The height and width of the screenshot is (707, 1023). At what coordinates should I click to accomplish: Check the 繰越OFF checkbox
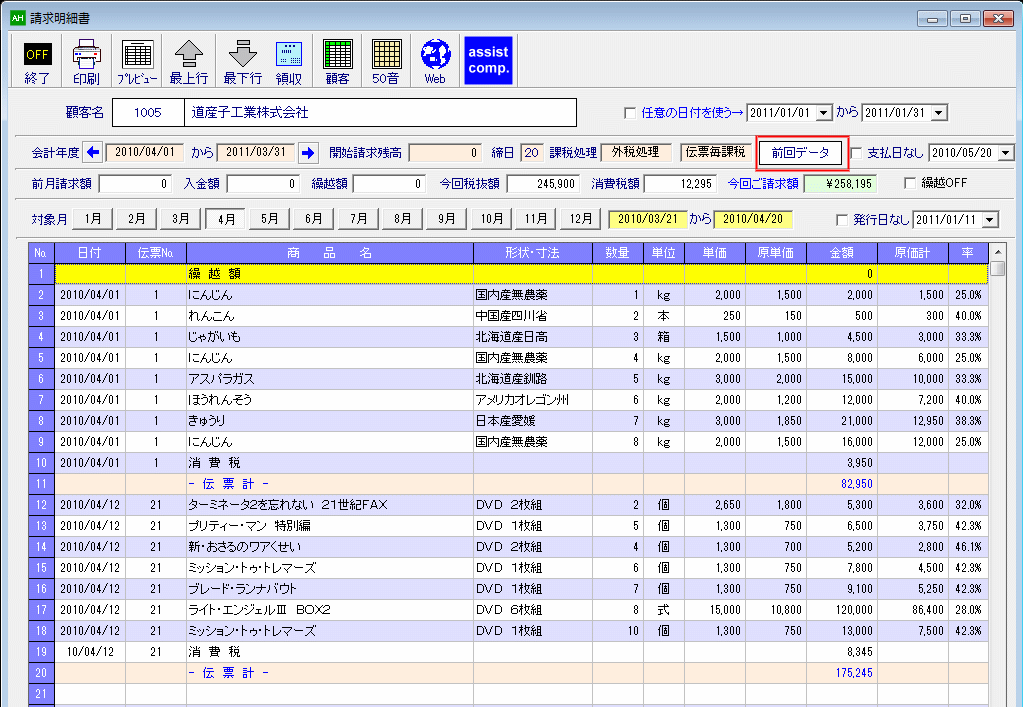click(x=909, y=183)
